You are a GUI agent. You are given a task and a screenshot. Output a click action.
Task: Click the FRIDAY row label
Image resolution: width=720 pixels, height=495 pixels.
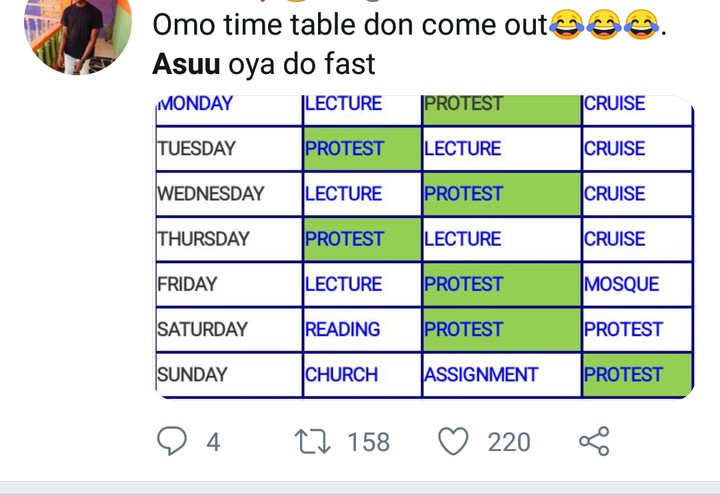pos(187,285)
